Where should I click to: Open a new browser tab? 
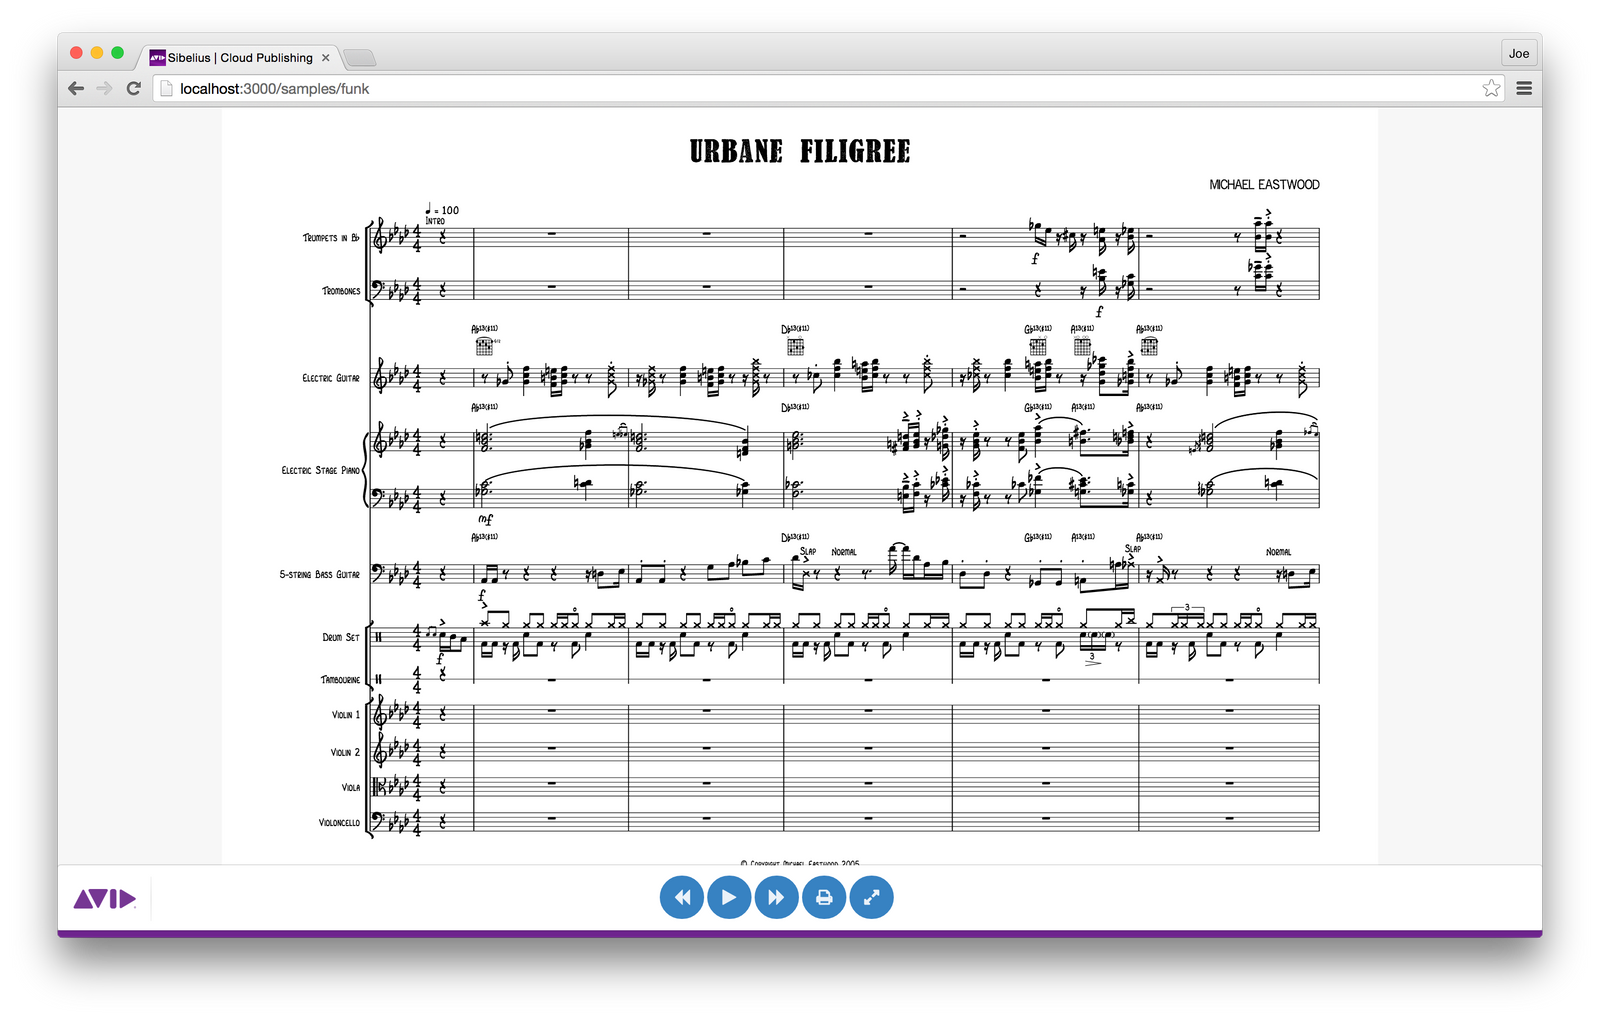coord(360,58)
